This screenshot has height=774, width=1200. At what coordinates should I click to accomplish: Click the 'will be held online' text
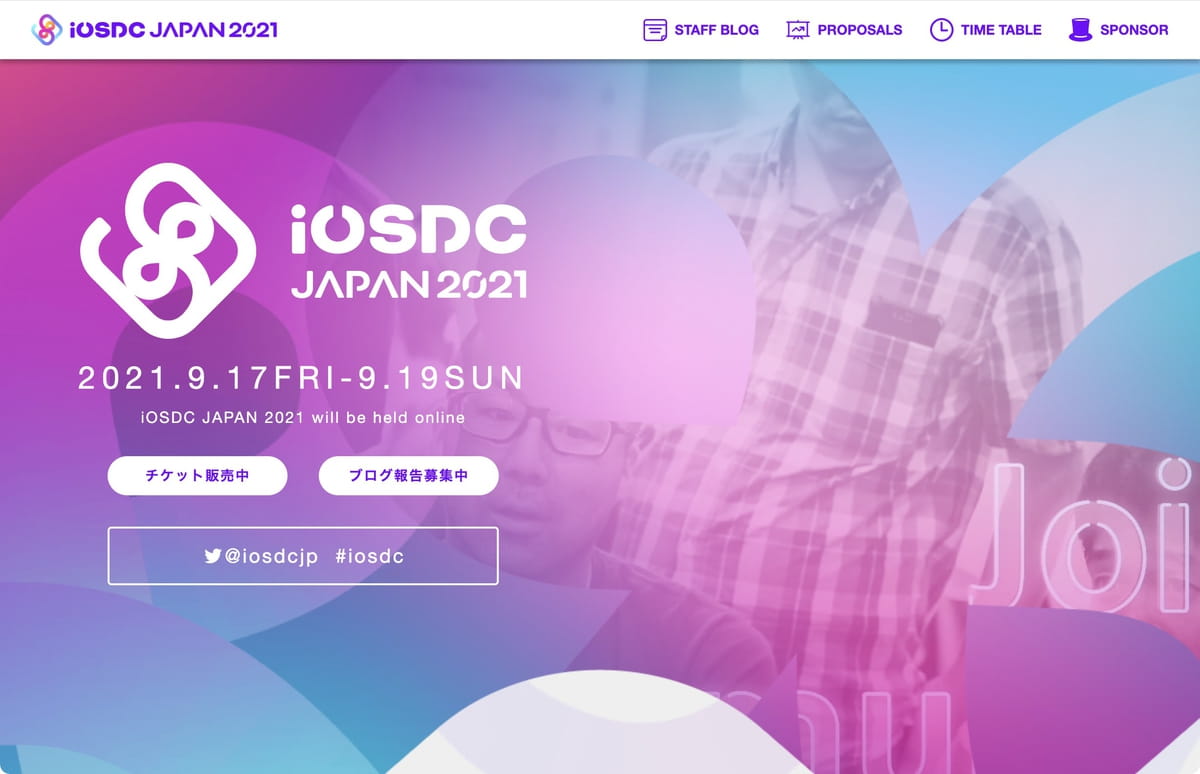[x=388, y=417]
